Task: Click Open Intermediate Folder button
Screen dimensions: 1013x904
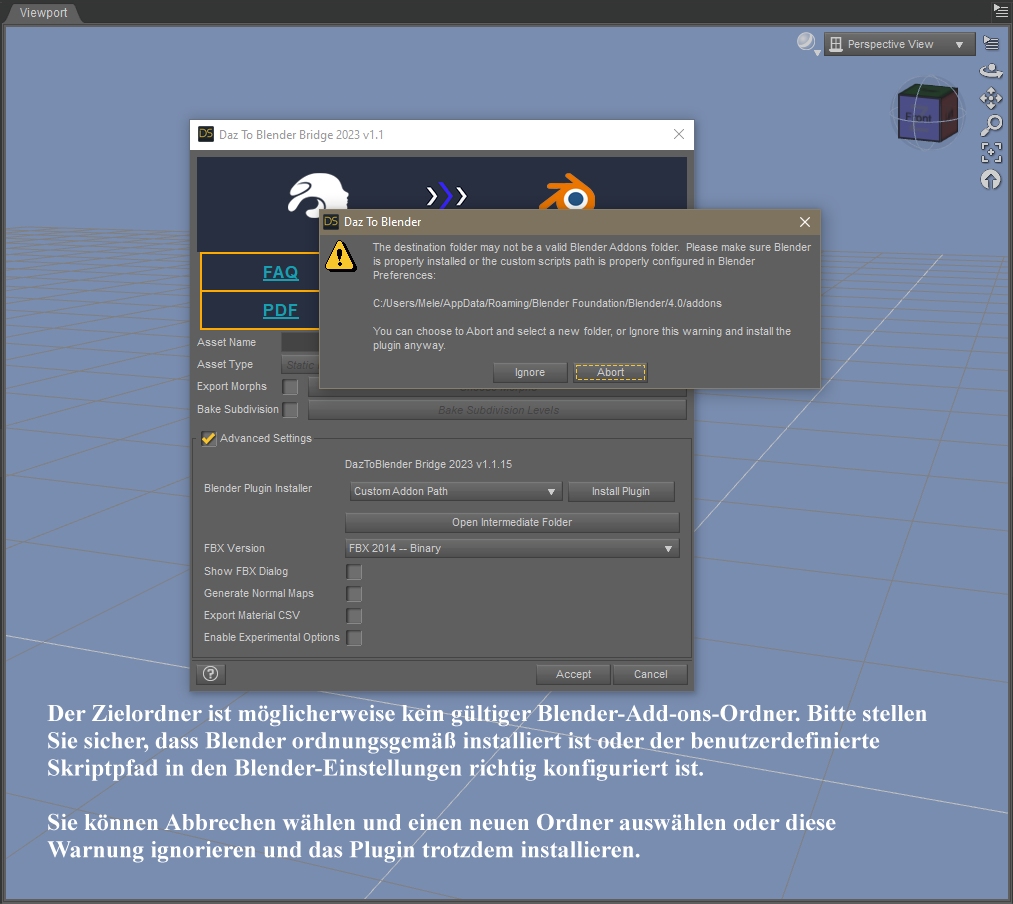Action: 512,522
